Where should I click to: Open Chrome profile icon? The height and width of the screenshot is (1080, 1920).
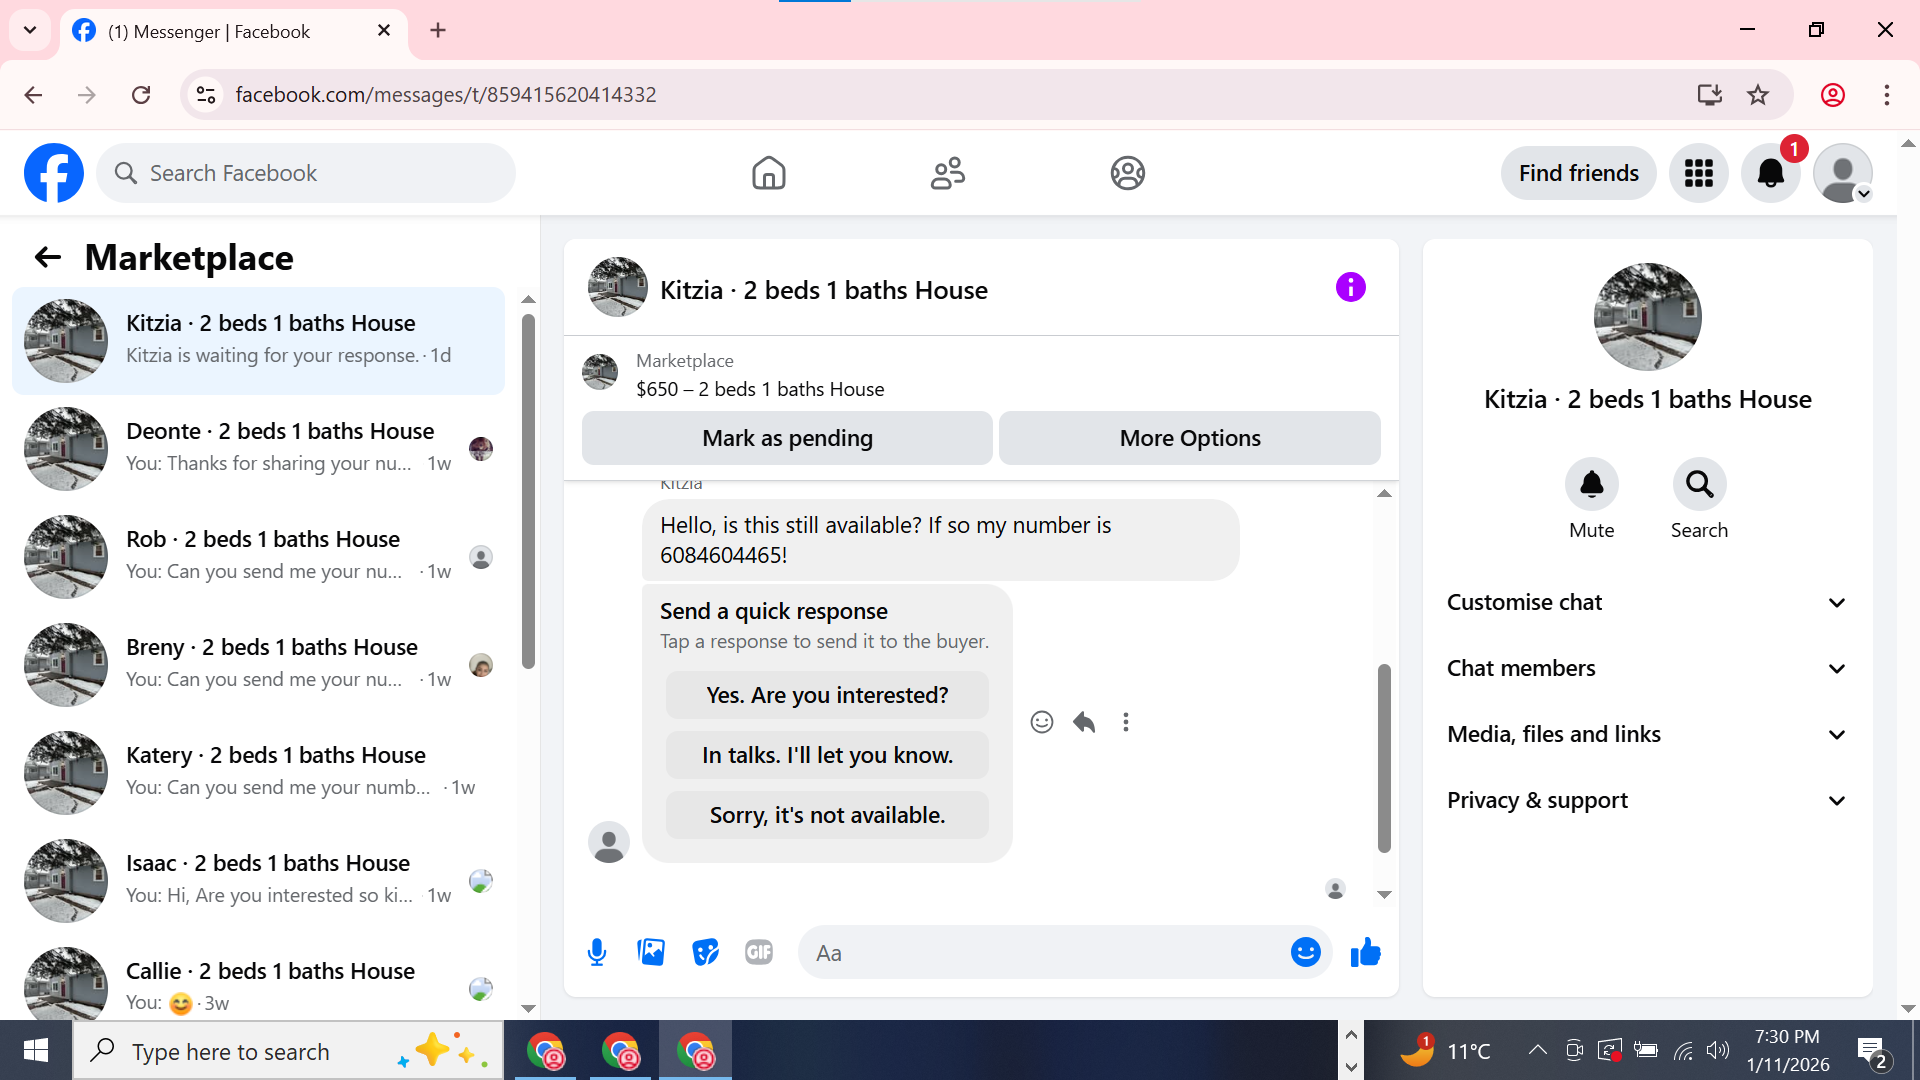1832,95
